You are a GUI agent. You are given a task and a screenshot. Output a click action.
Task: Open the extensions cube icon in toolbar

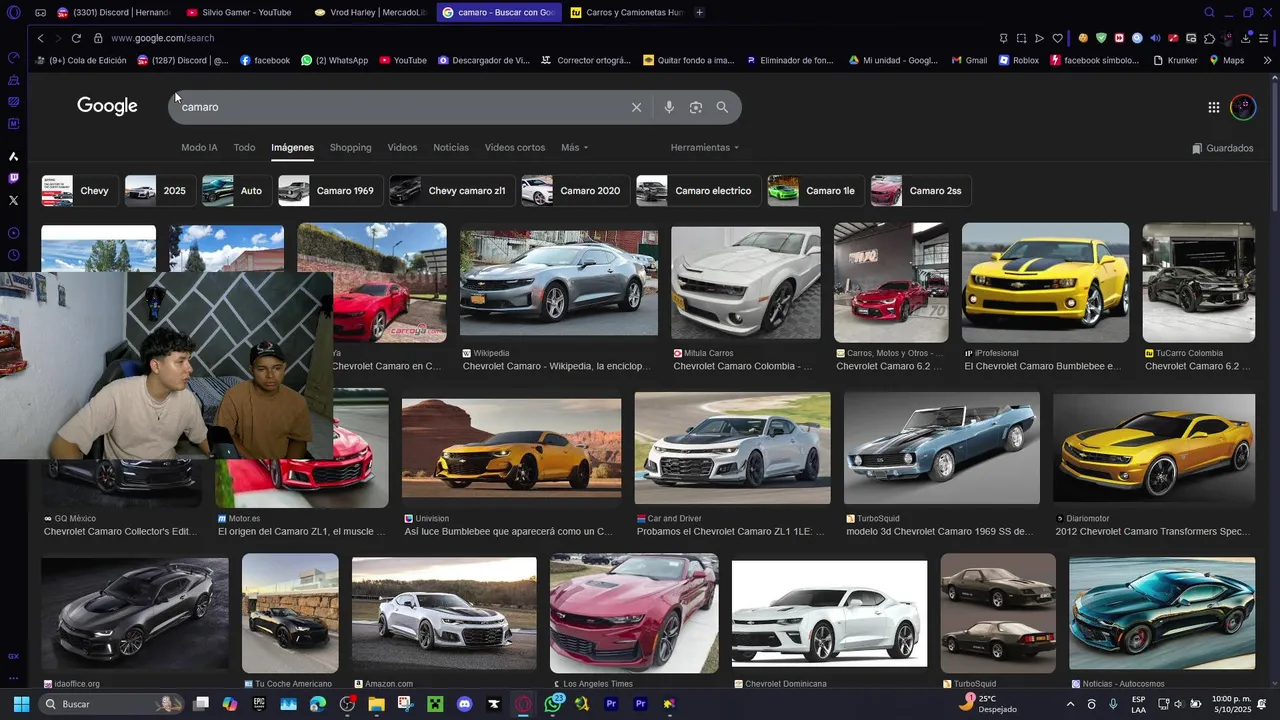(1209, 38)
